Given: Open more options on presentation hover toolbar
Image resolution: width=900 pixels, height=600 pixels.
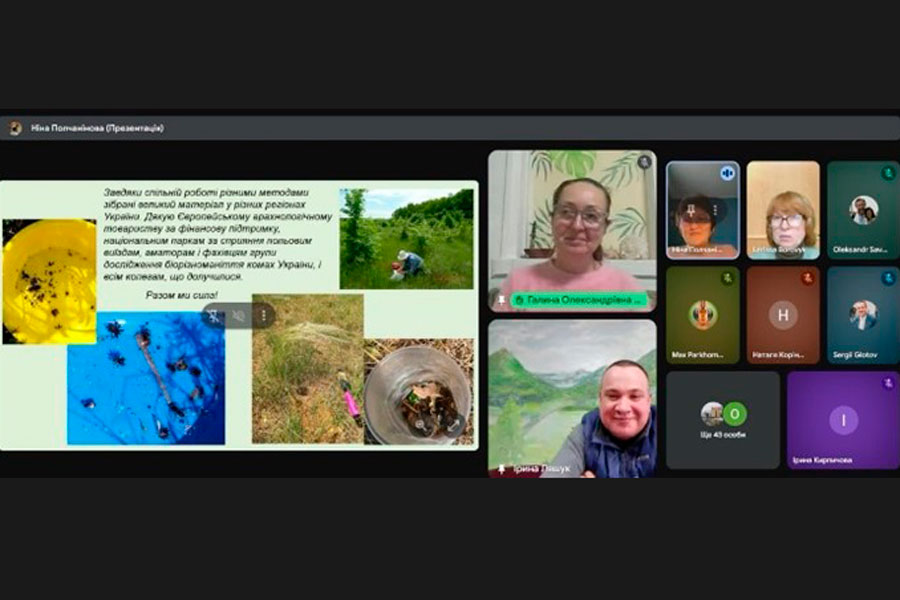Looking at the screenshot, I should pos(263,316).
